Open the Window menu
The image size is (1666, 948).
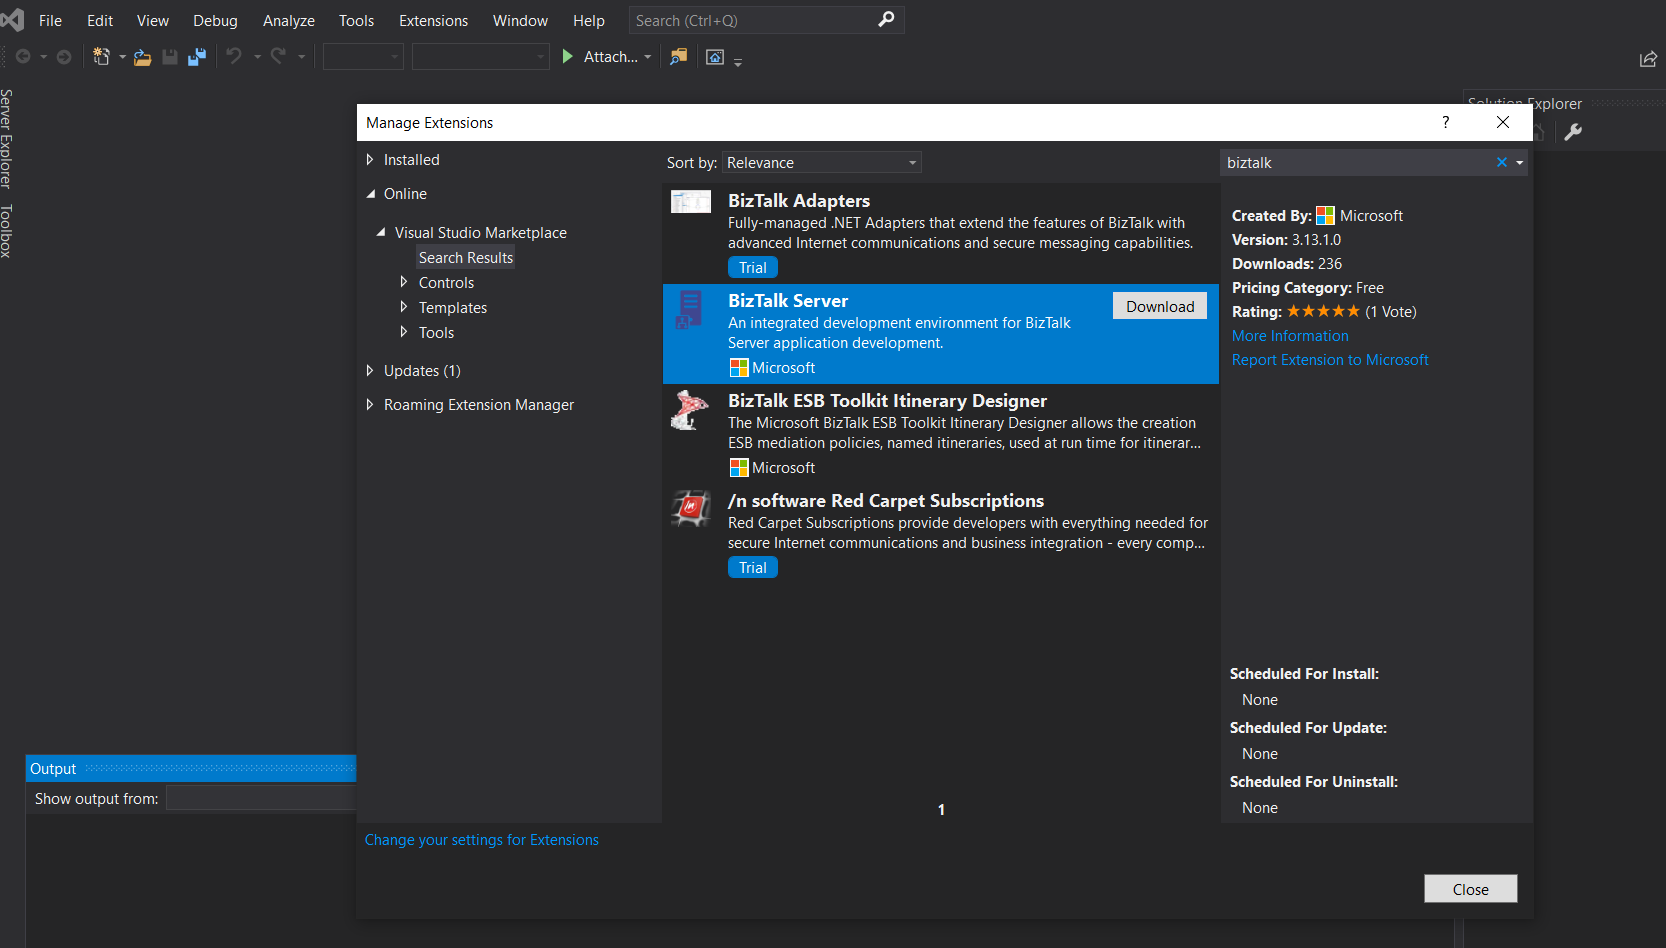[520, 20]
